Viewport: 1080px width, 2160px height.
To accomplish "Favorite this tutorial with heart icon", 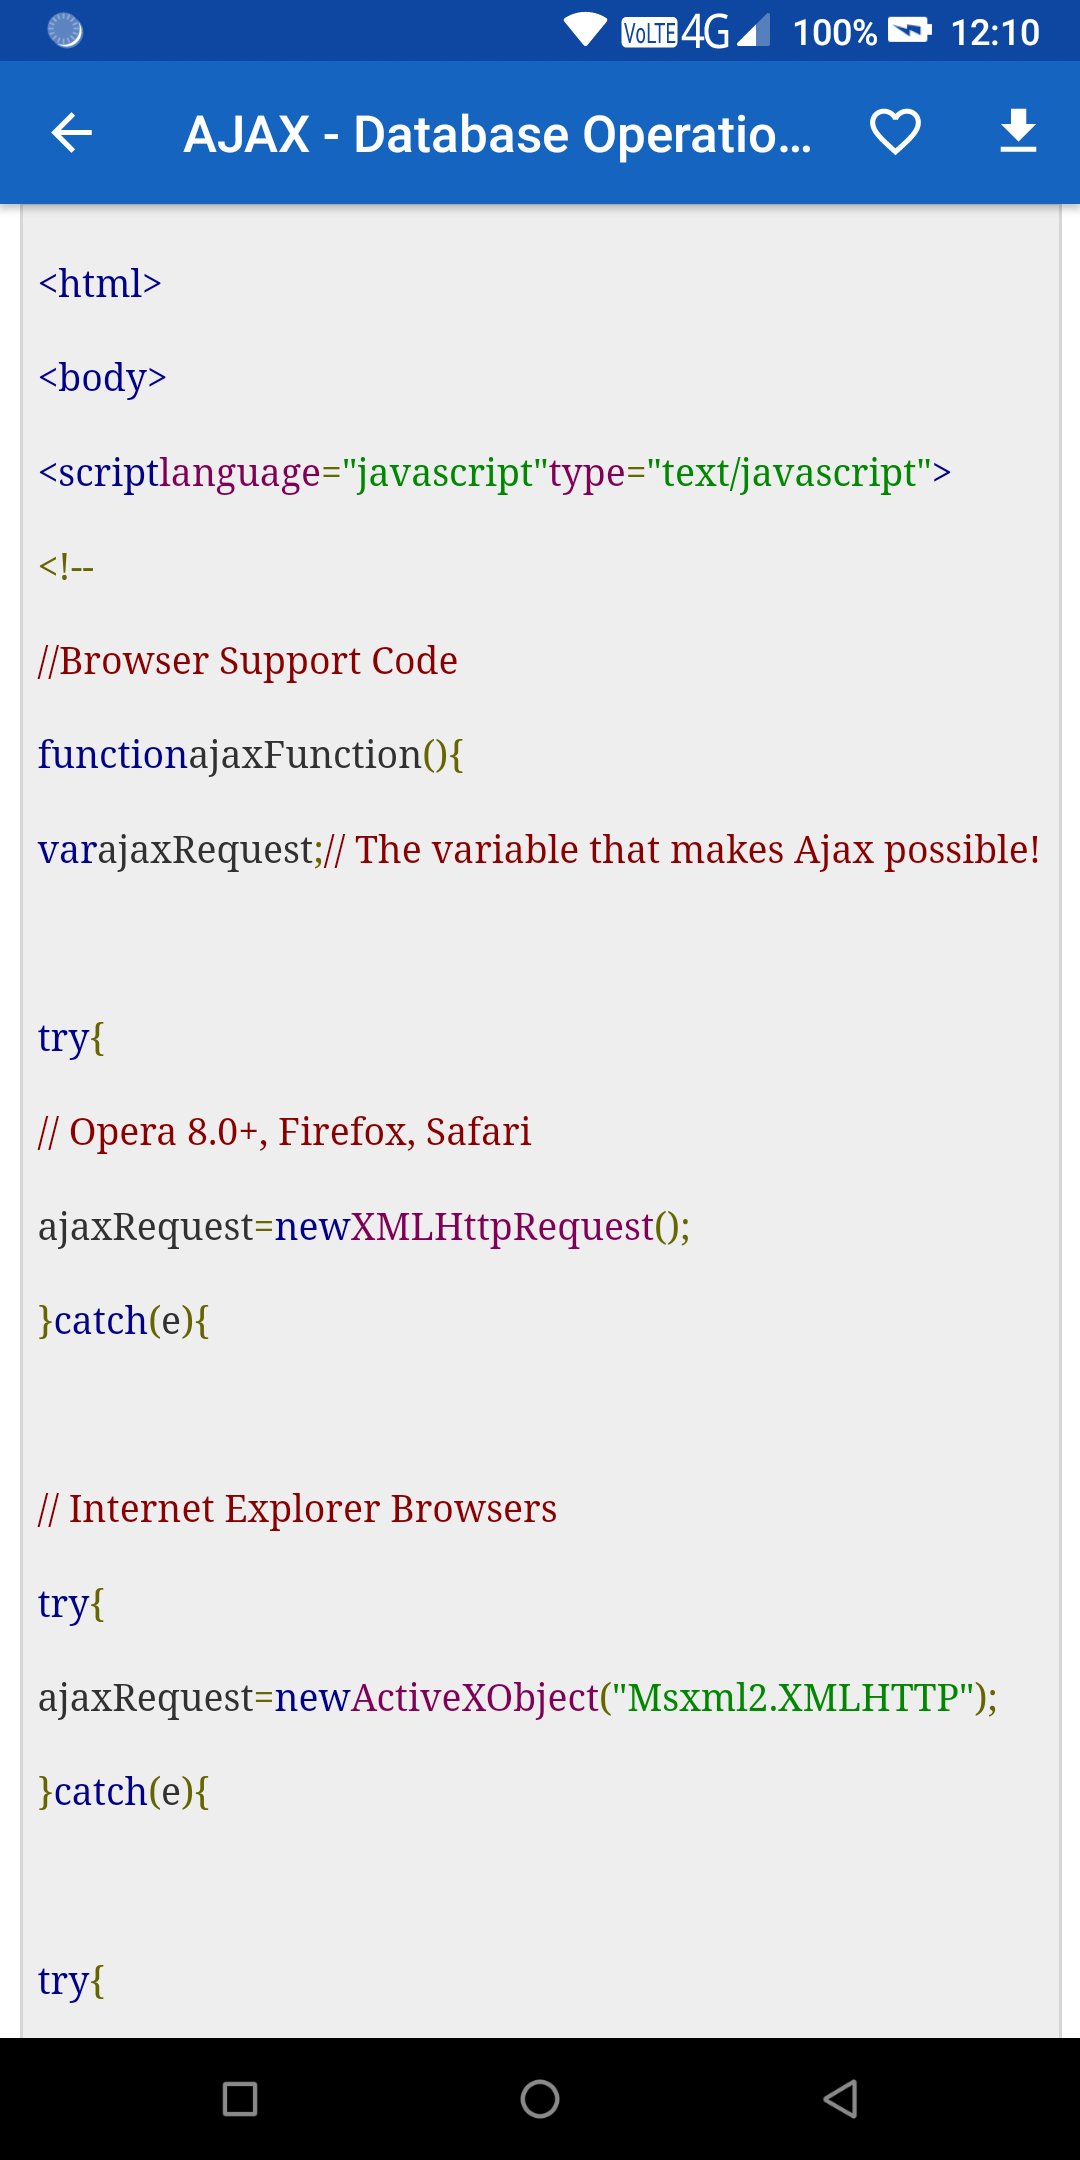I will [x=894, y=133].
